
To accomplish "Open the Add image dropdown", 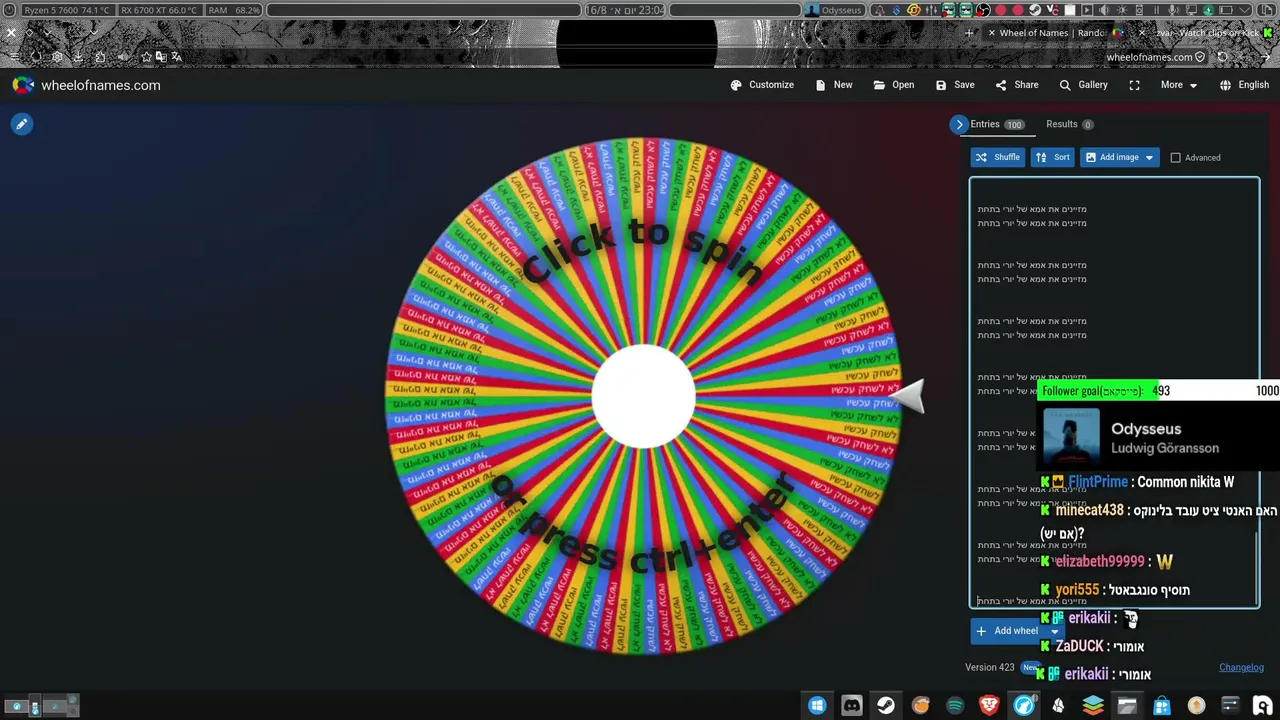I will tap(1119, 157).
